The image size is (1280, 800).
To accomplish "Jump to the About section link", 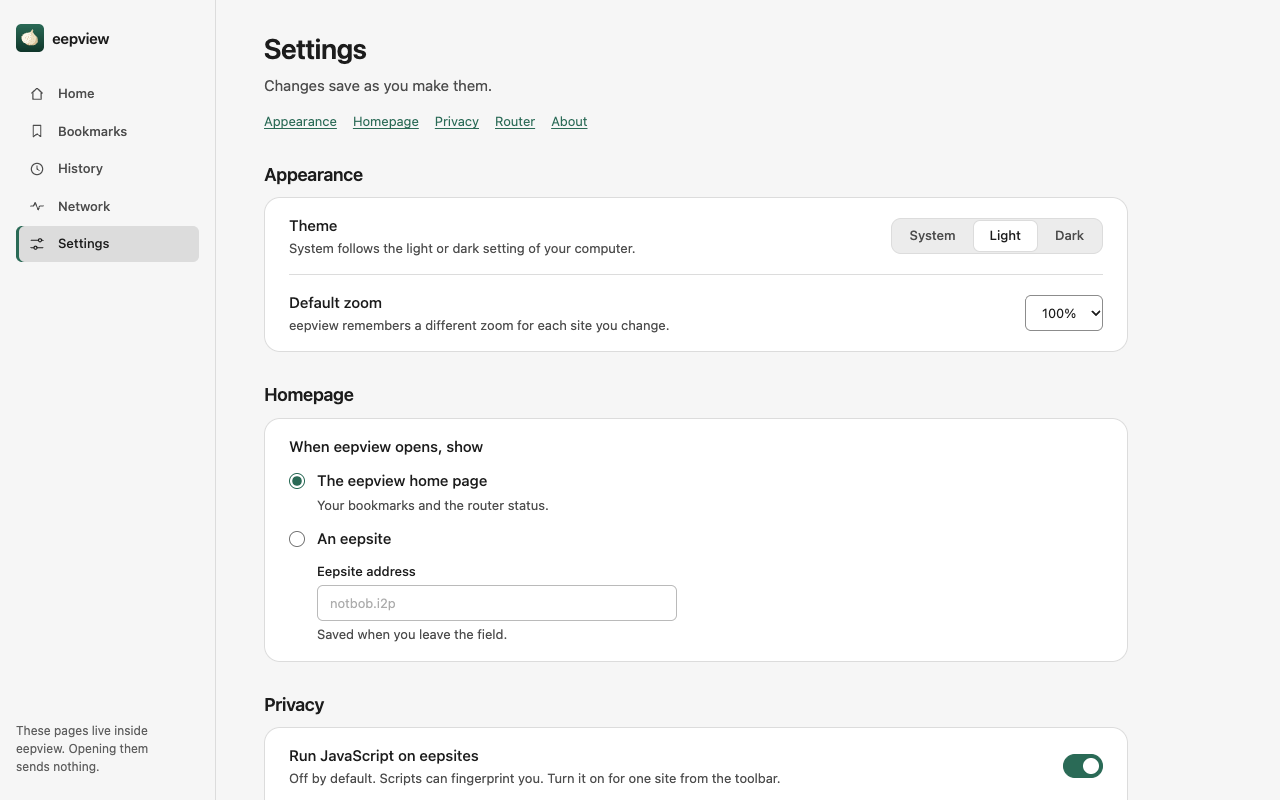I will pyautogui.click(x=569, y=122).
